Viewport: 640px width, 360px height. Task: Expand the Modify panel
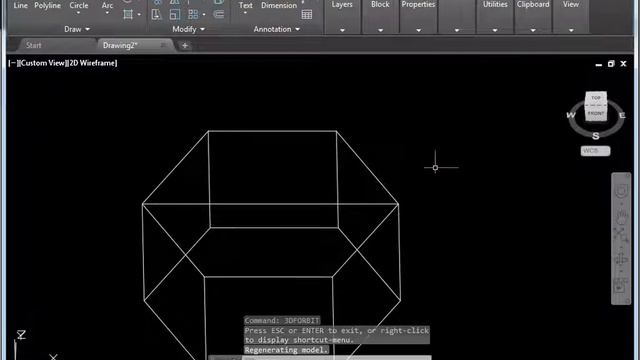tap(188, 29)
